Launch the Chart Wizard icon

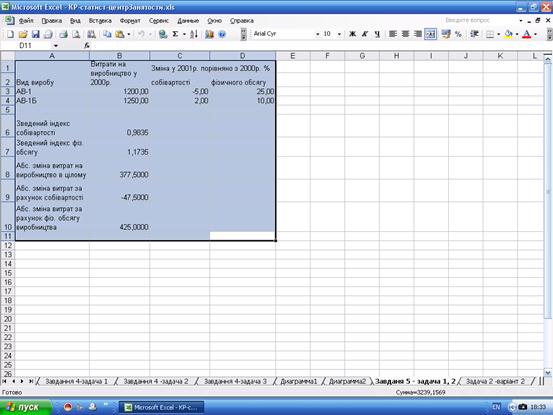click(209, 34)
